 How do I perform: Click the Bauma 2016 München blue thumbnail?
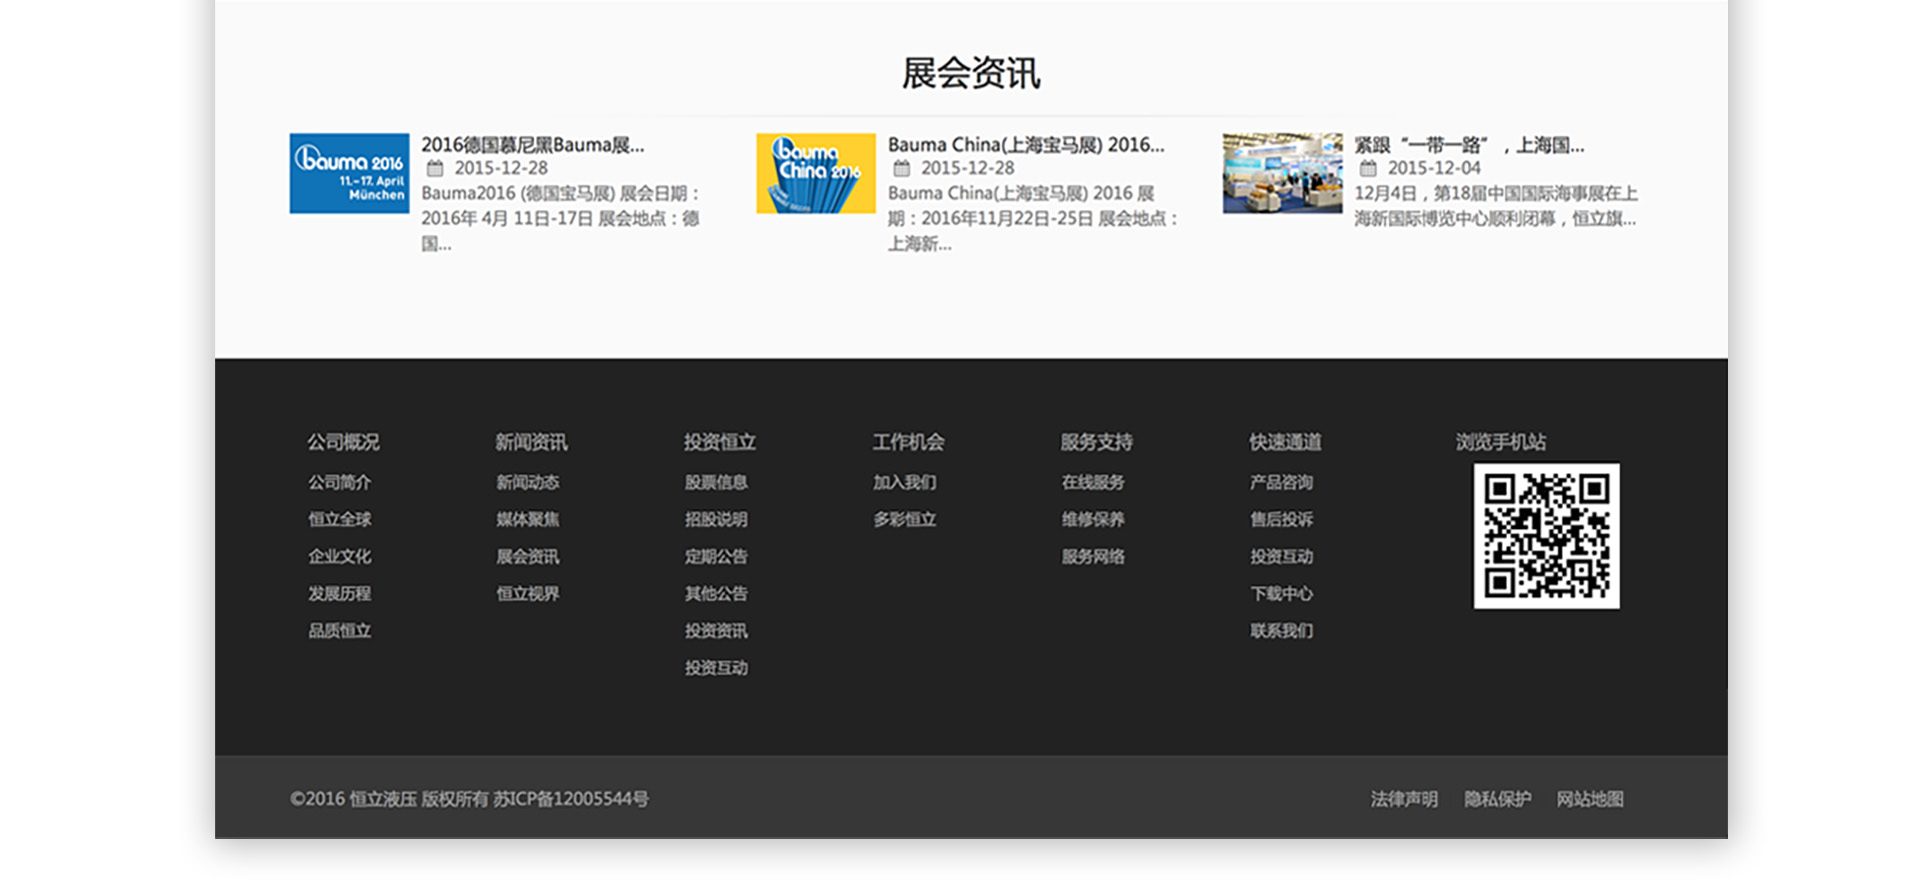[349, 173]
